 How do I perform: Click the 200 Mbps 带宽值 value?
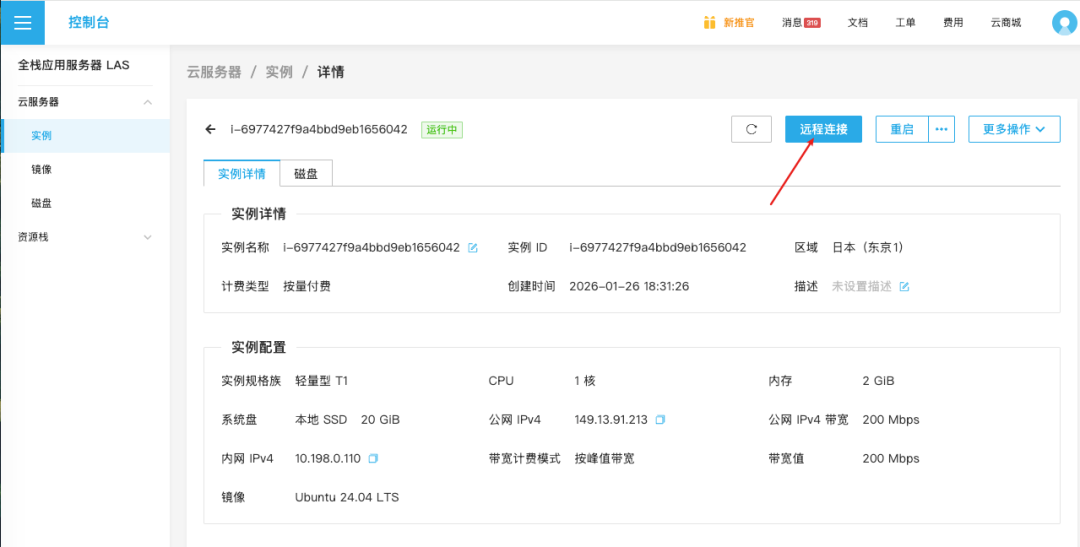(x=891, y=458)
